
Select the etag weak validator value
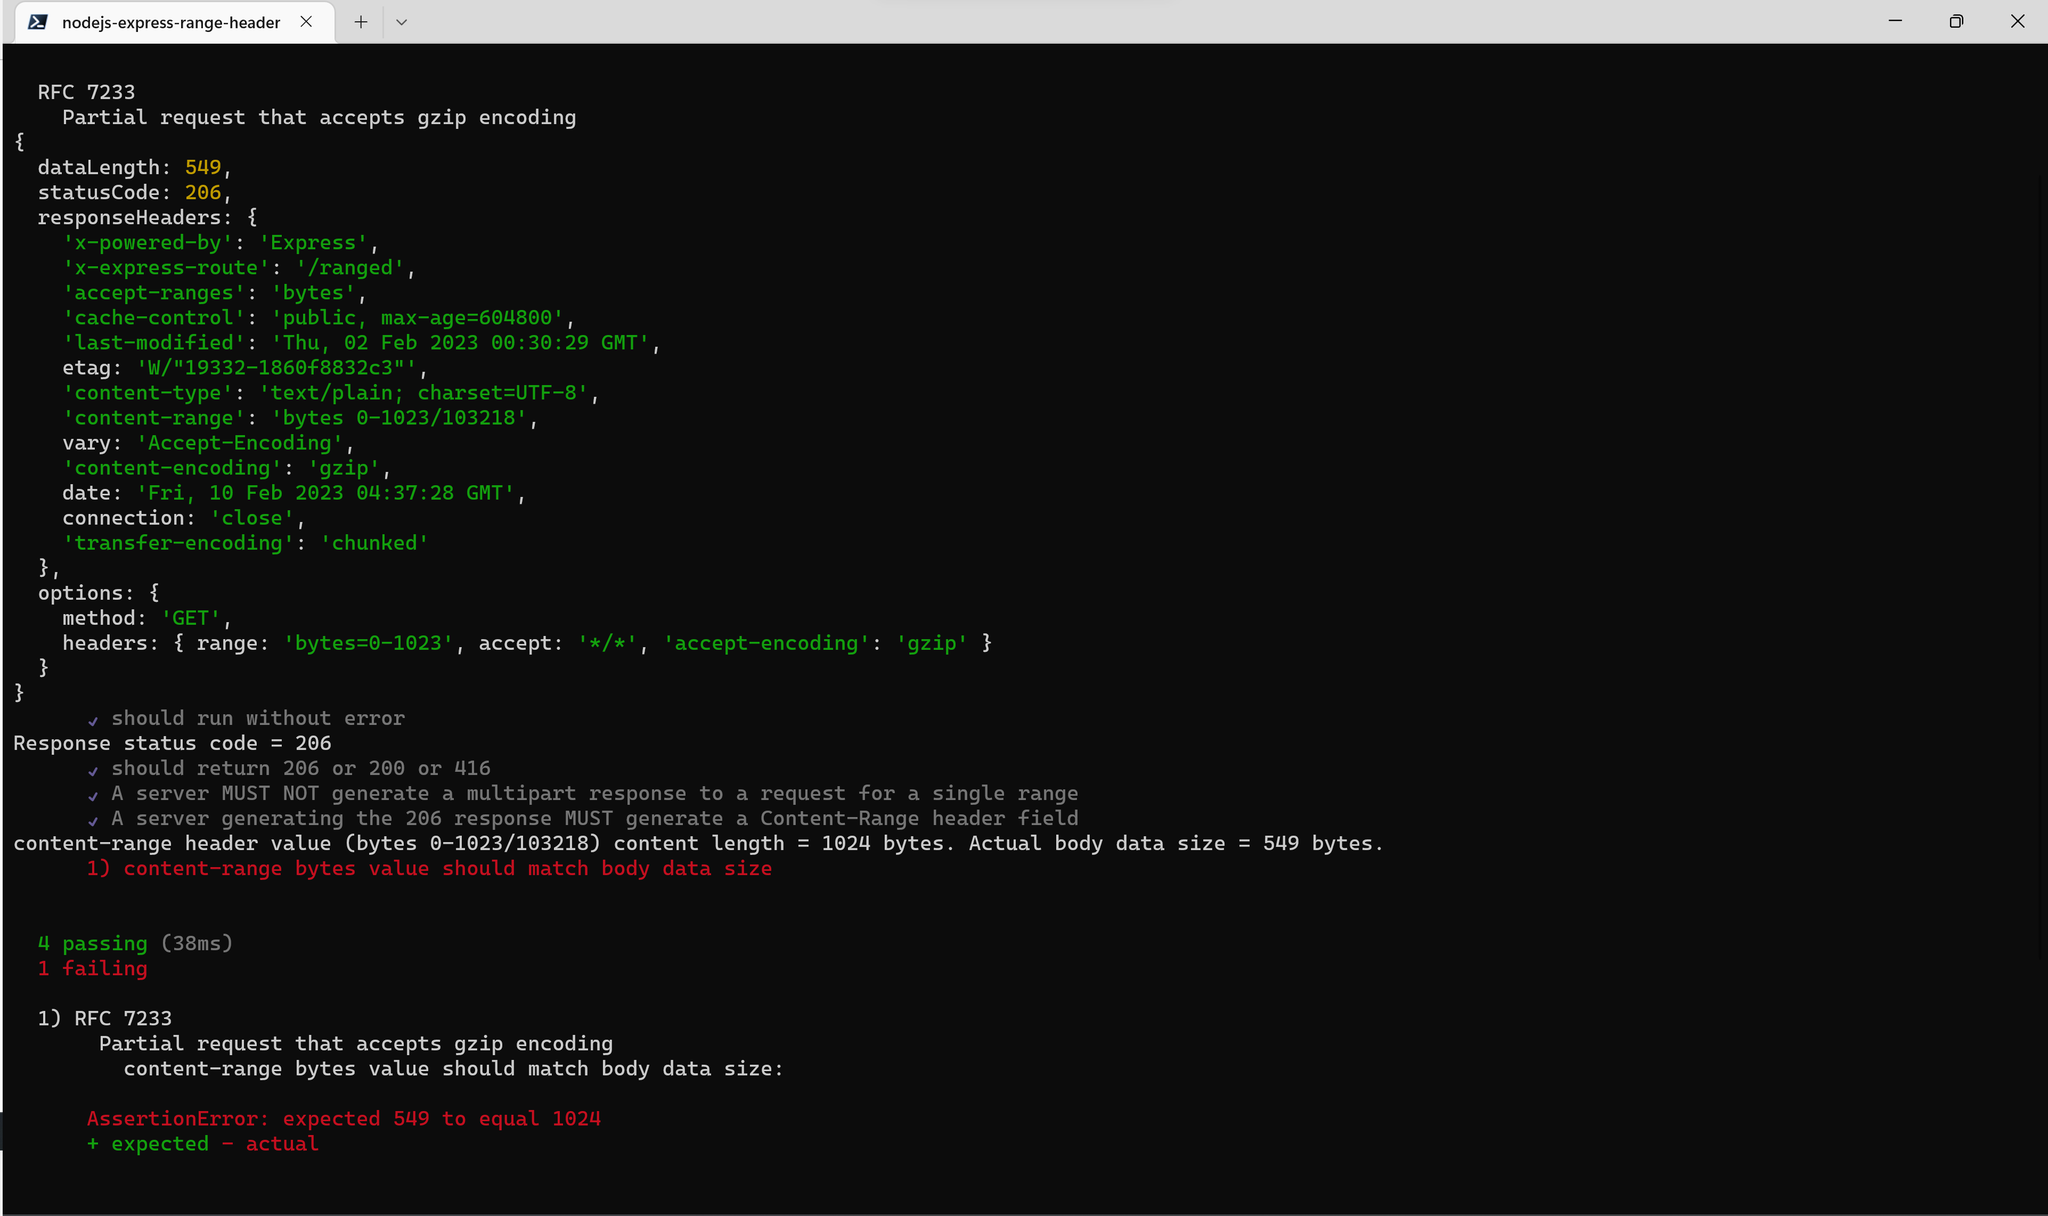tap(280, 367)
